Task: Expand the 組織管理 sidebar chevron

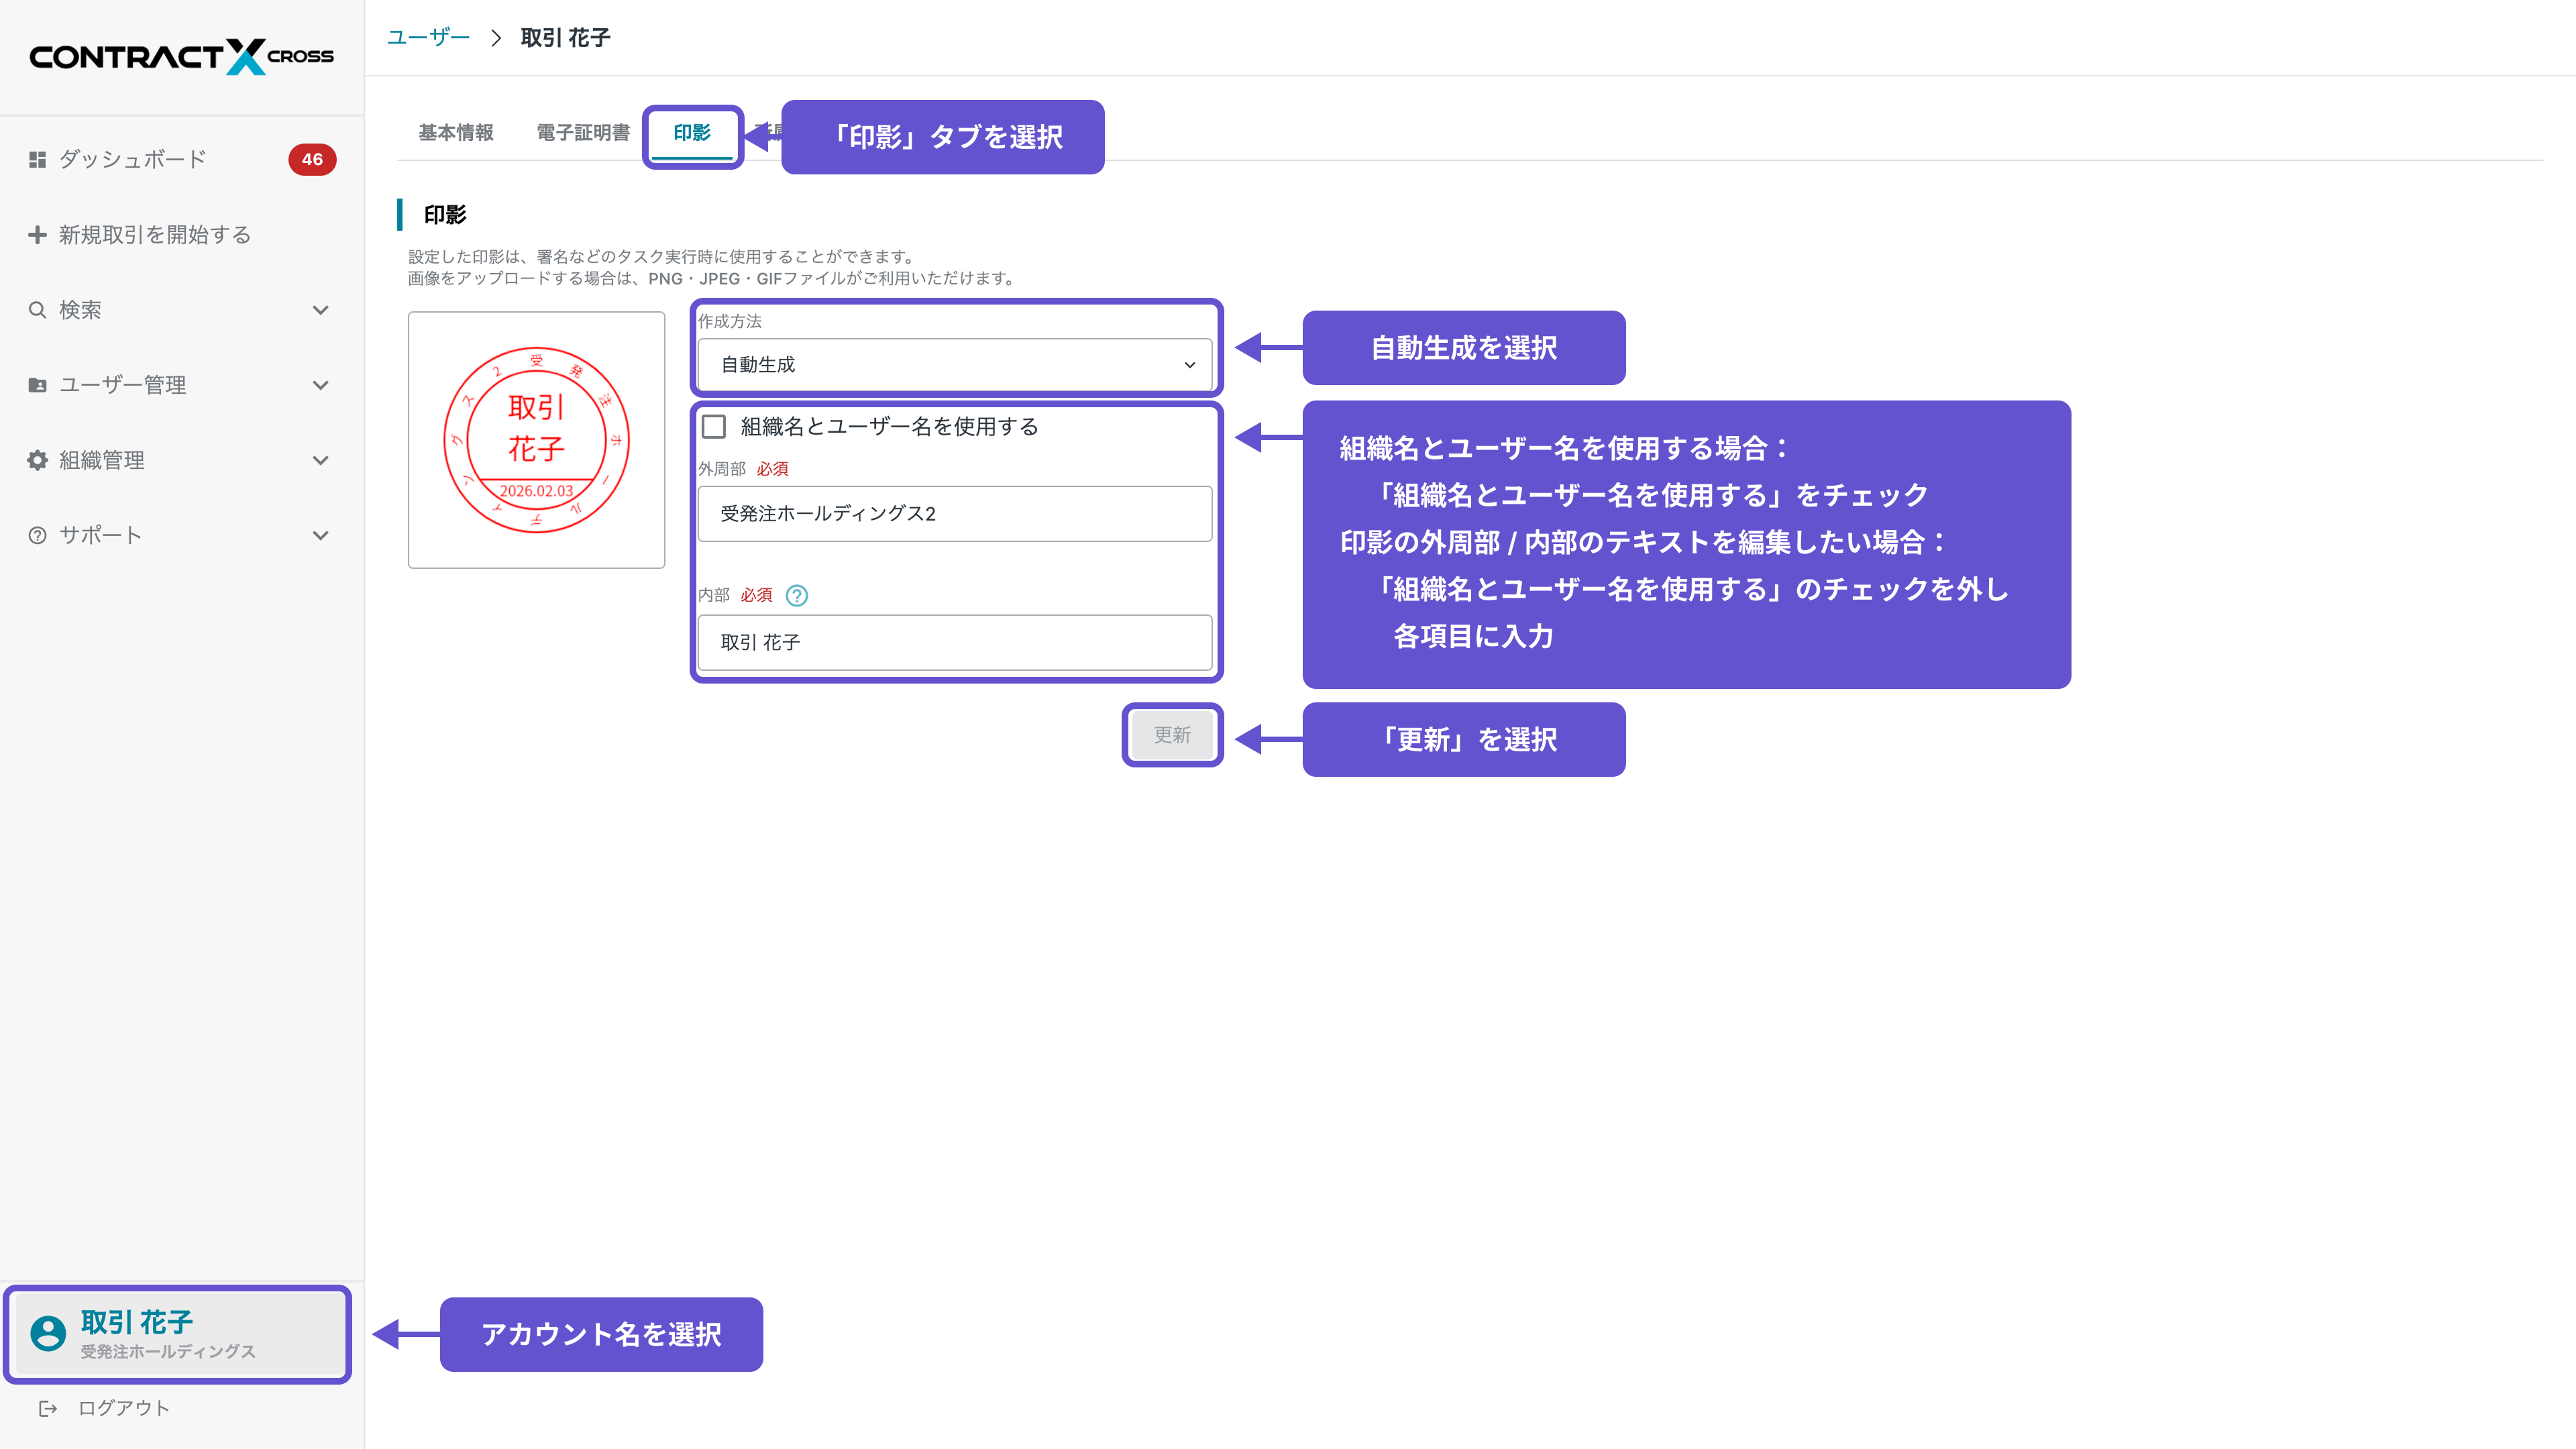Action: point(320,460)
